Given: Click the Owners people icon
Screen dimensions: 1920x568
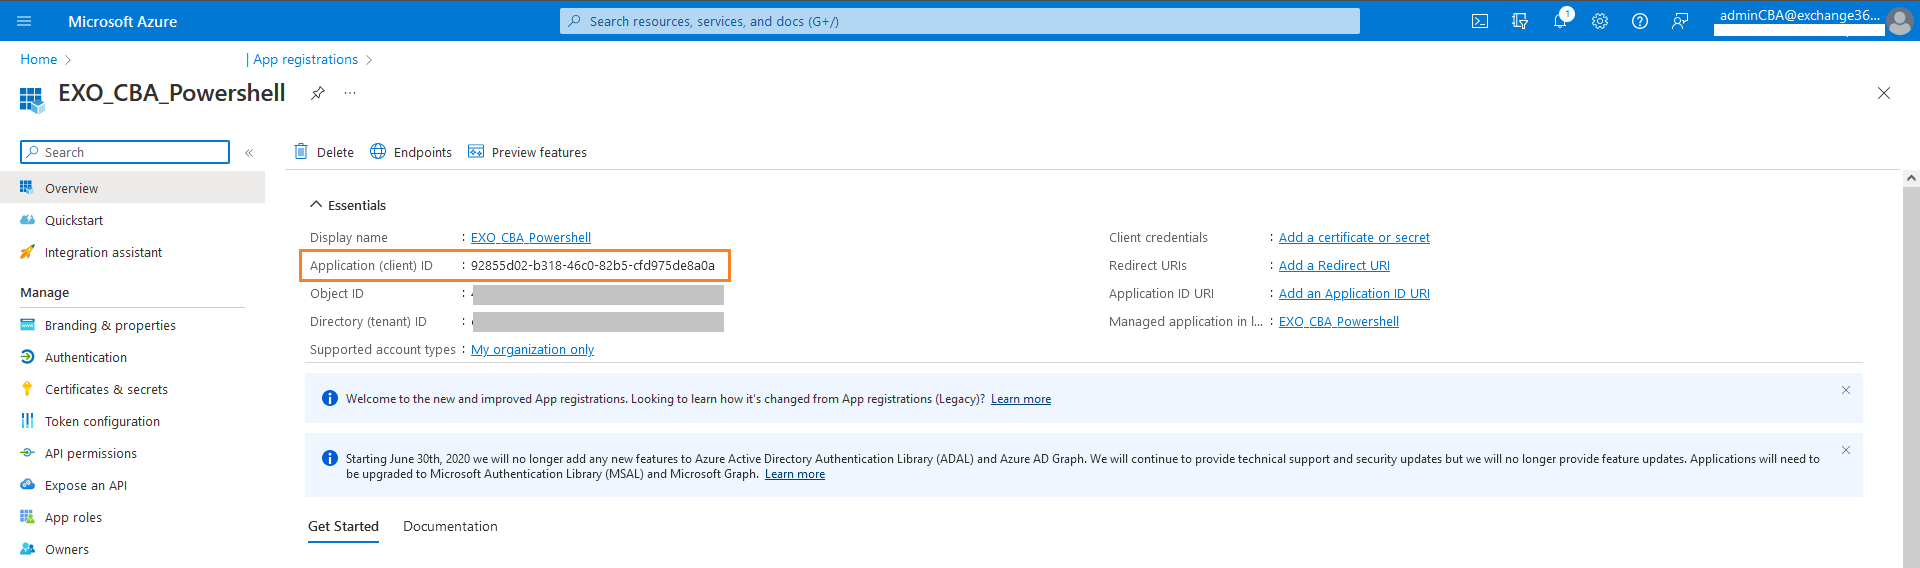Looking at the screenshot, I should click(x=27, y=549).
